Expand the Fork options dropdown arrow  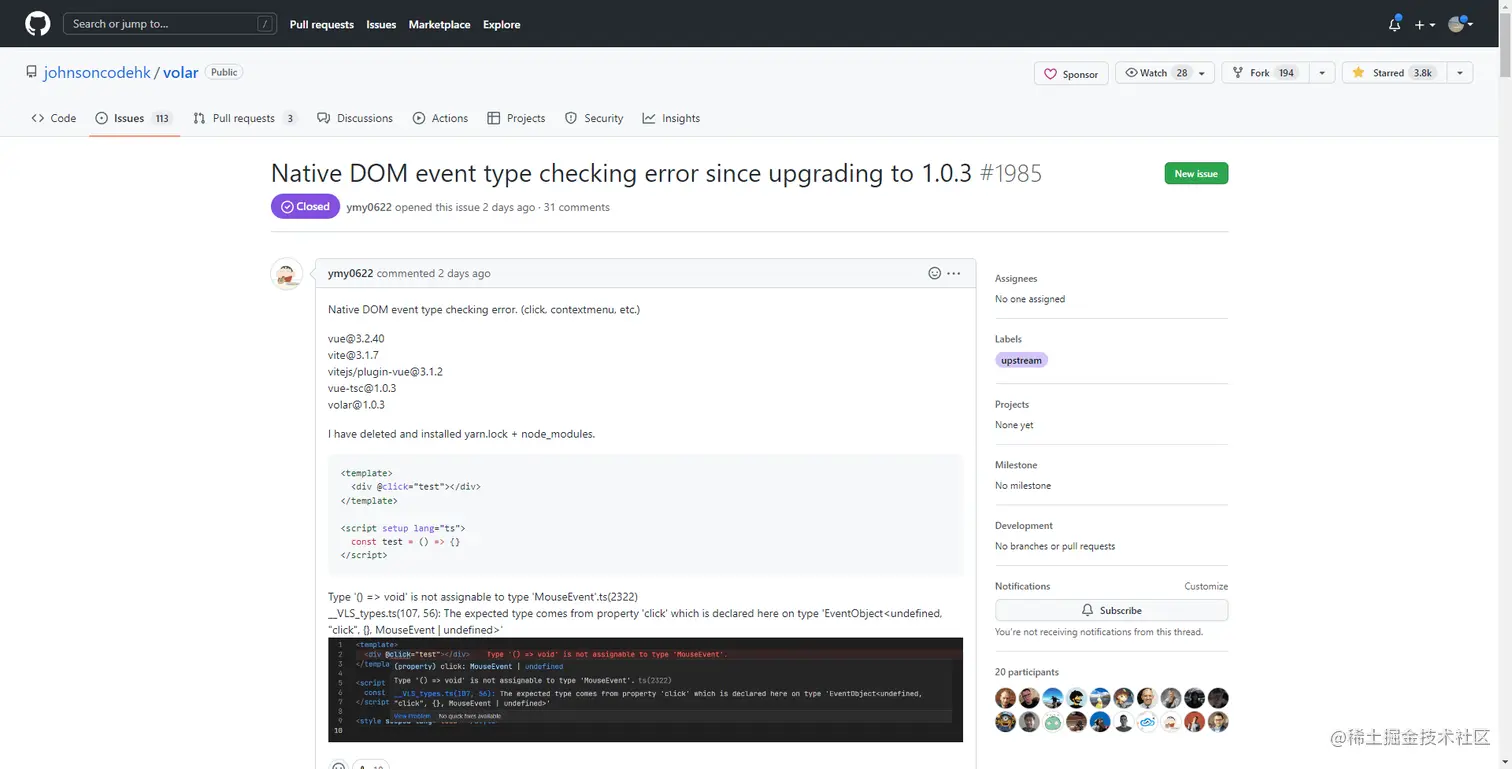coord(1322,73)
